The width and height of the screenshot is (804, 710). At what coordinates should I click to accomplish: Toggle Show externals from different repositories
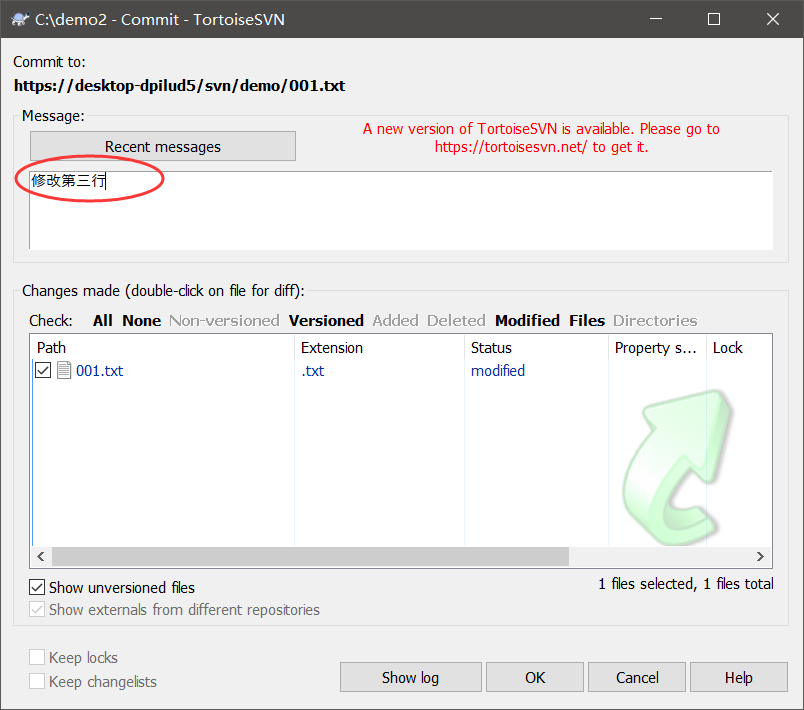(x=37, y=610)
